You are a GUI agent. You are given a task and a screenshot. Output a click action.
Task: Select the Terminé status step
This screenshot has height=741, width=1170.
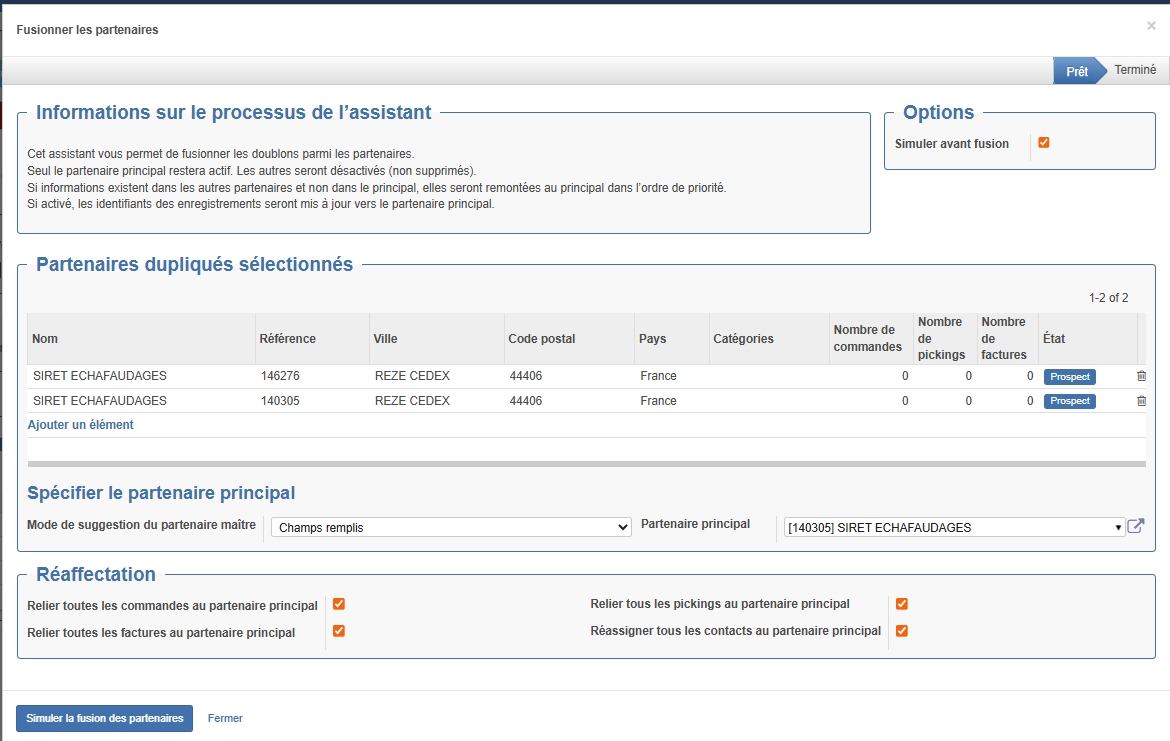click(1135, 69)
